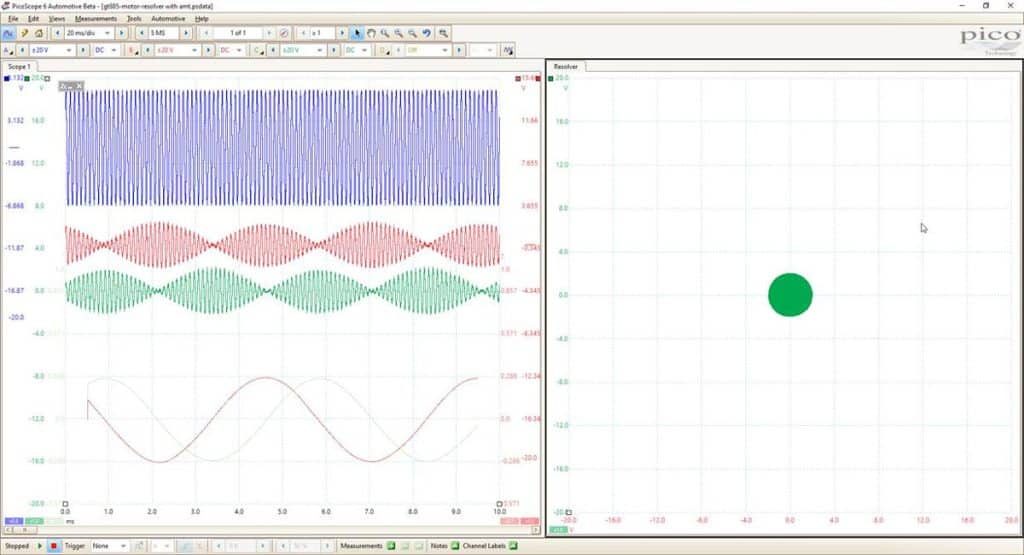
Task: Open the Automotive menu
Action: tap(168, 19)
